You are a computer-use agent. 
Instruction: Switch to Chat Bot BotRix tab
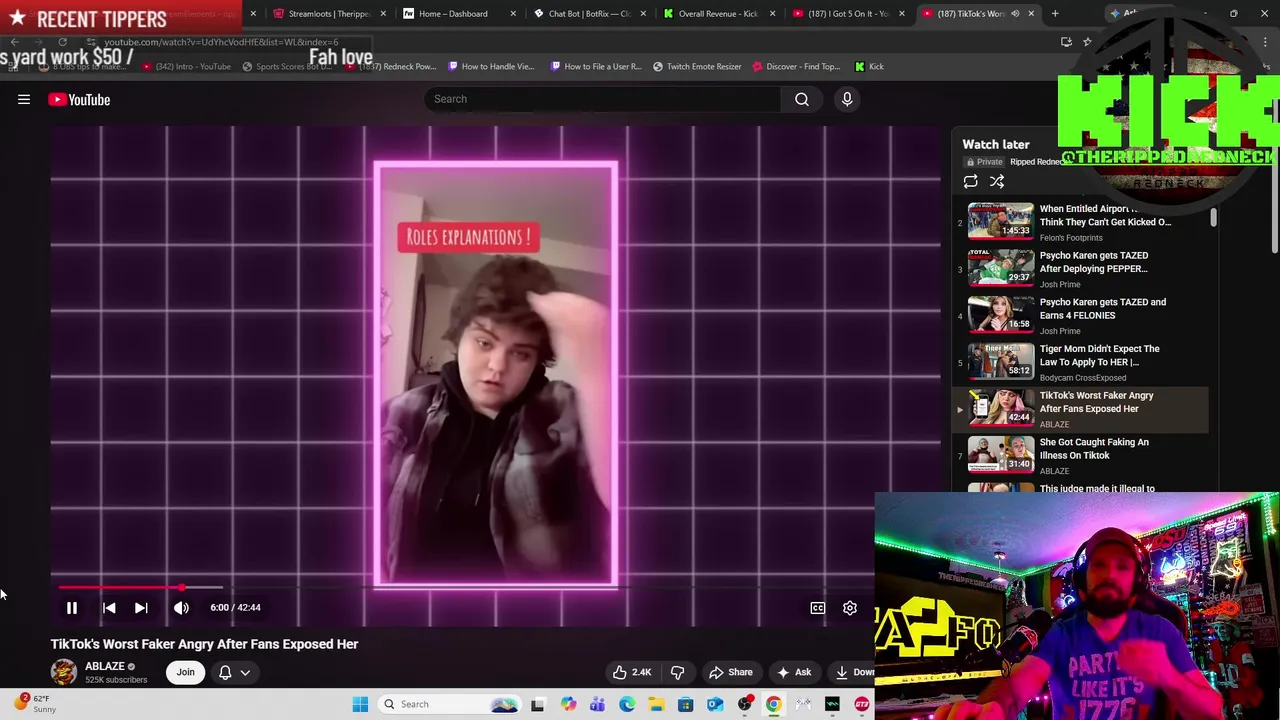(588, 13)
